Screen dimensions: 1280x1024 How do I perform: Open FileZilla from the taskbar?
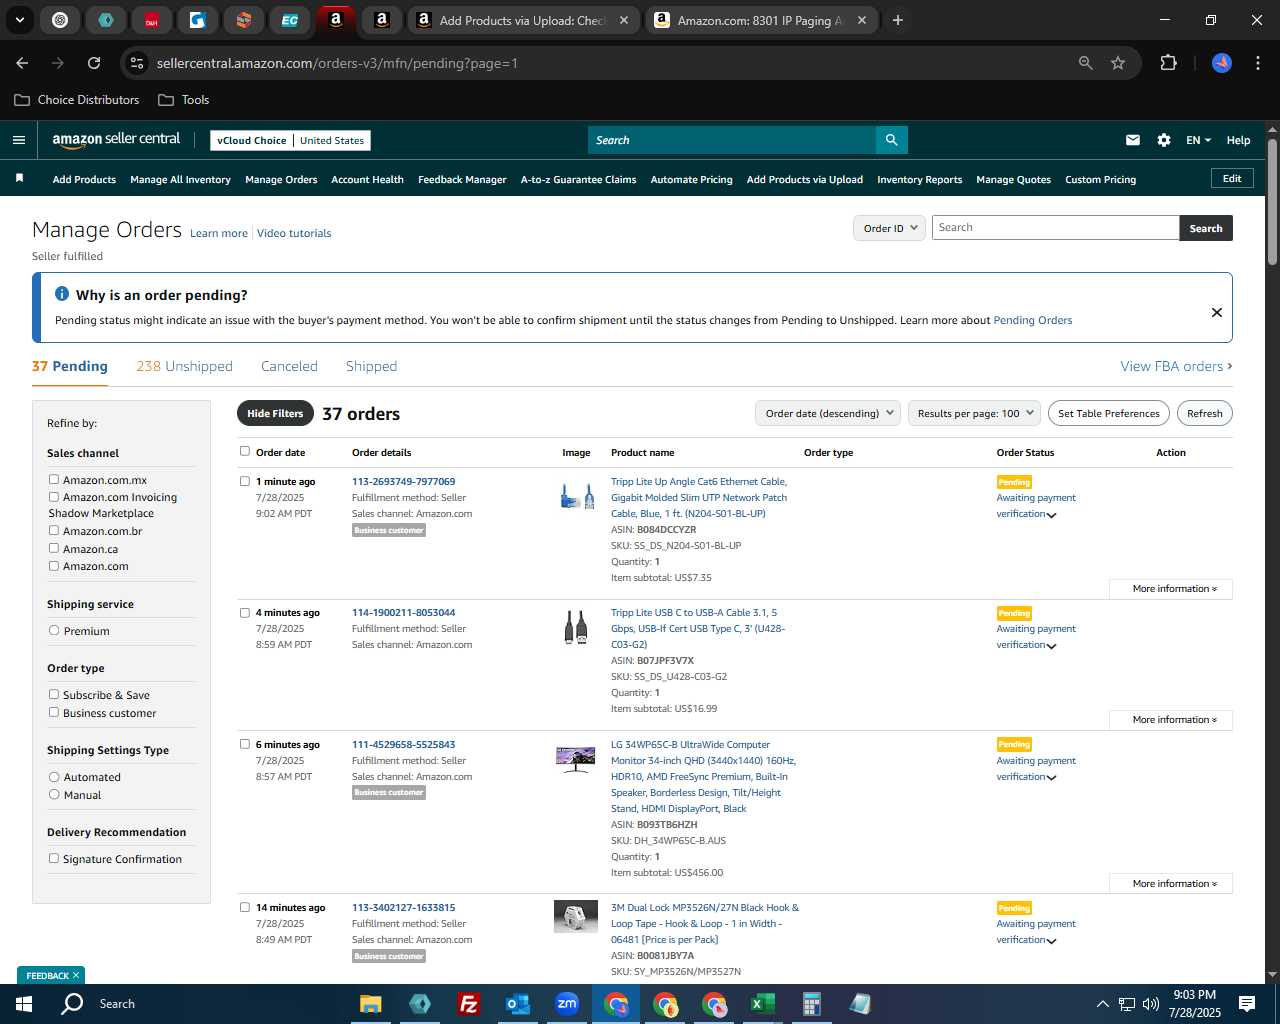coord(468,1004)
